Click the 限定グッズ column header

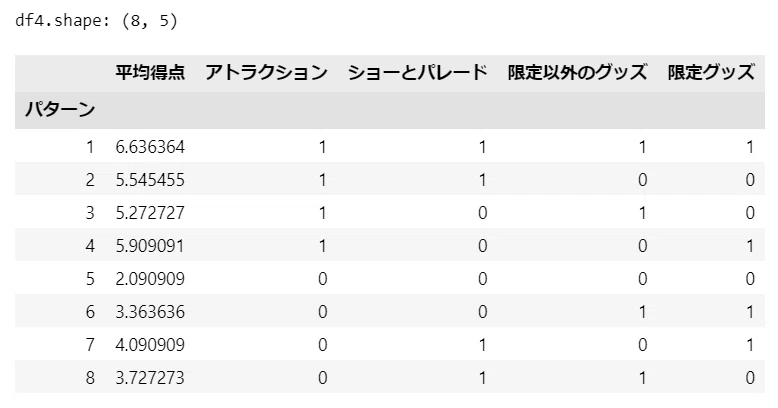click(x=711, y=72)
